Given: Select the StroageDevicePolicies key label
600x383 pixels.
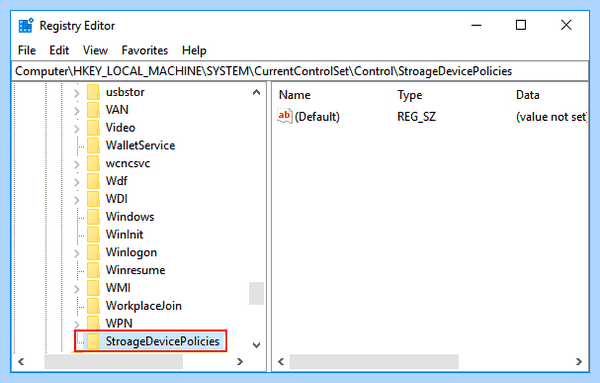Looking at the screenshot, I should [x=163, y=341].
